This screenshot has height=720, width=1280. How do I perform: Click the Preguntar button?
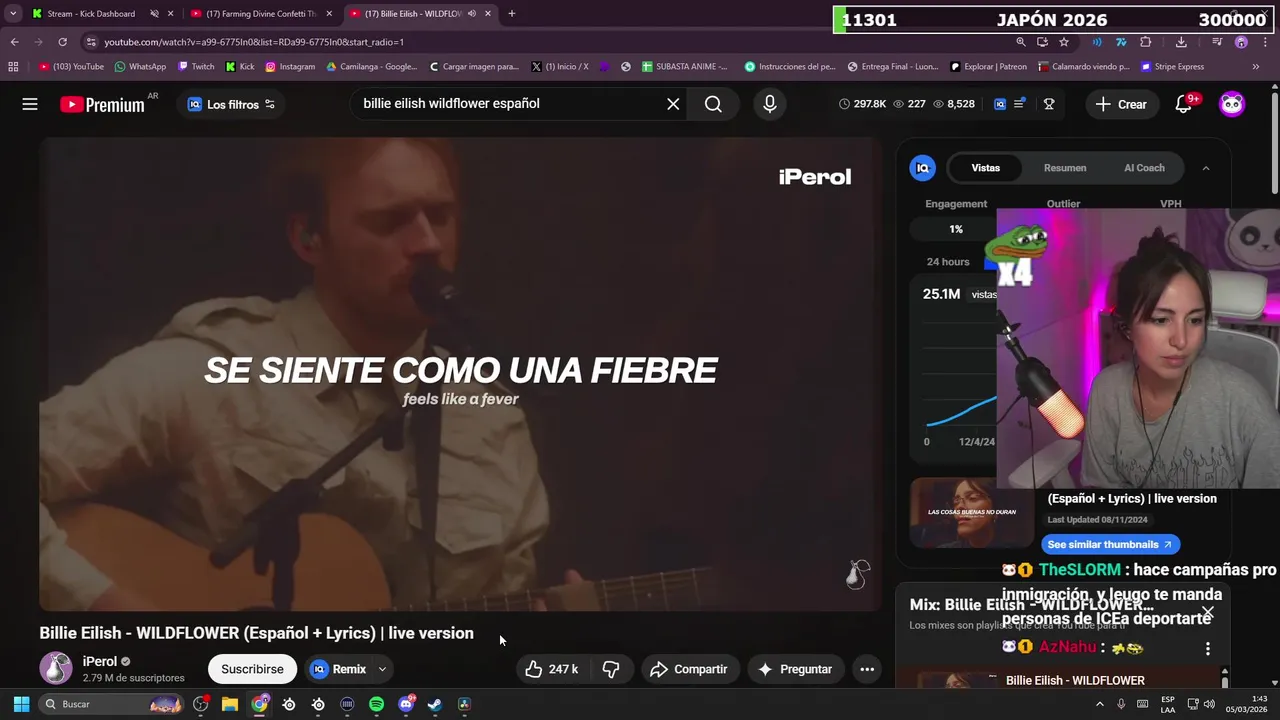pyautogui.click(x=795, y=669)
